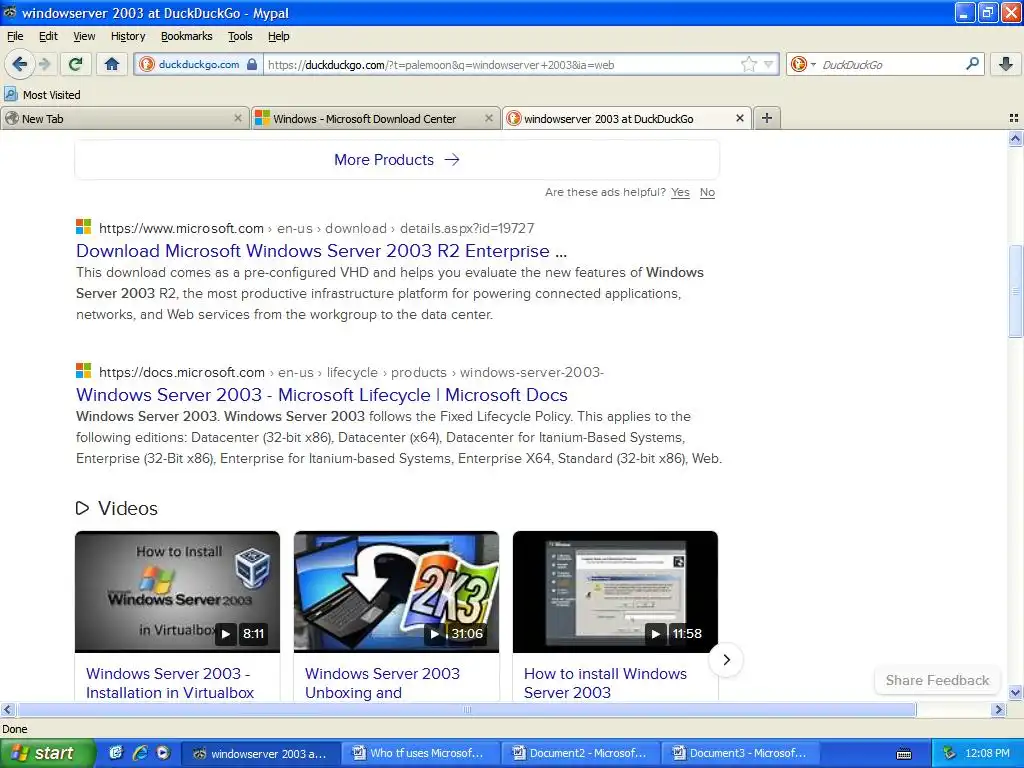Click the horizontal scrollbar thumb
1024x768 pixels.
tap(466, 709)
